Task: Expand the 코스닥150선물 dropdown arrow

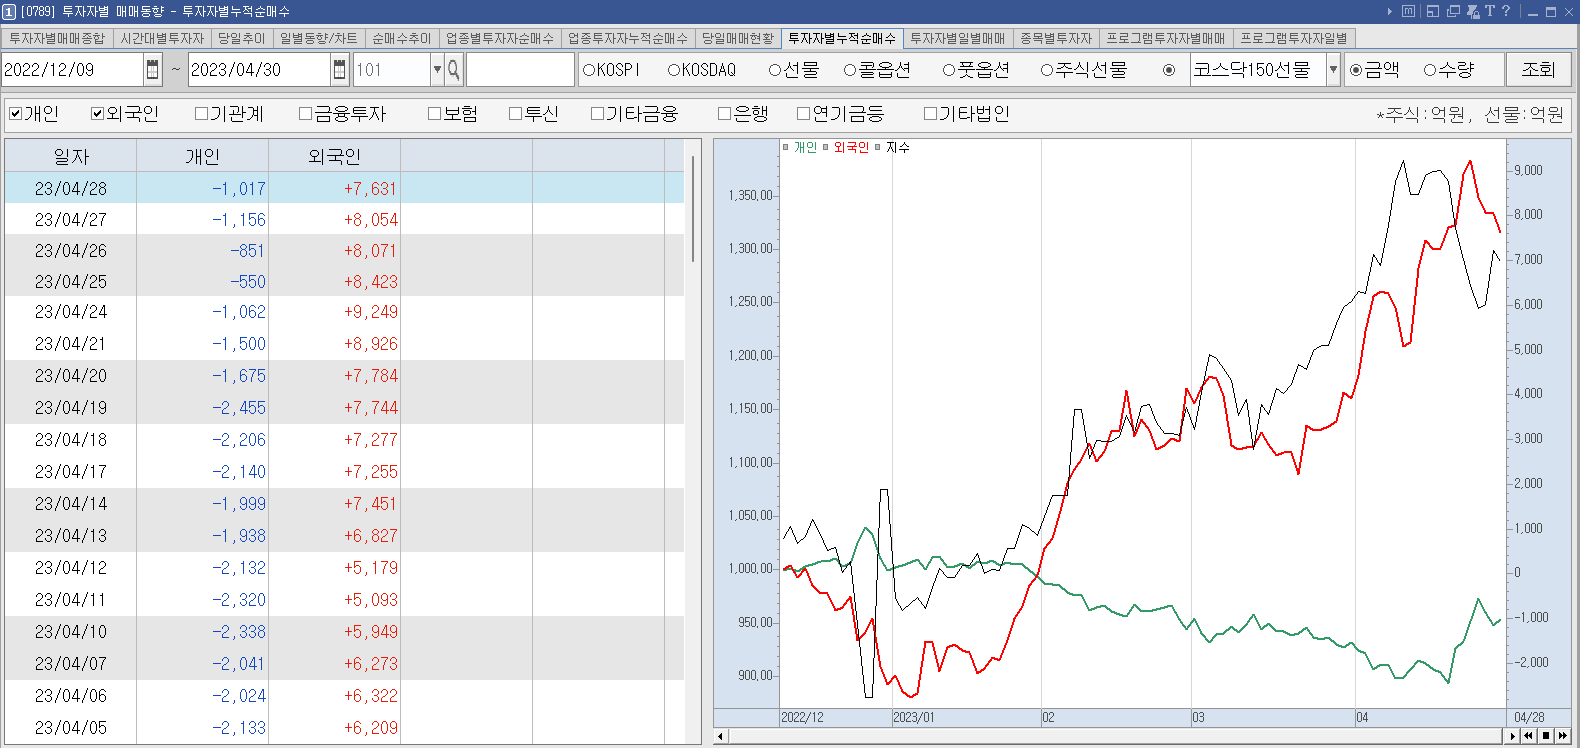Action: pos(1333,69)
